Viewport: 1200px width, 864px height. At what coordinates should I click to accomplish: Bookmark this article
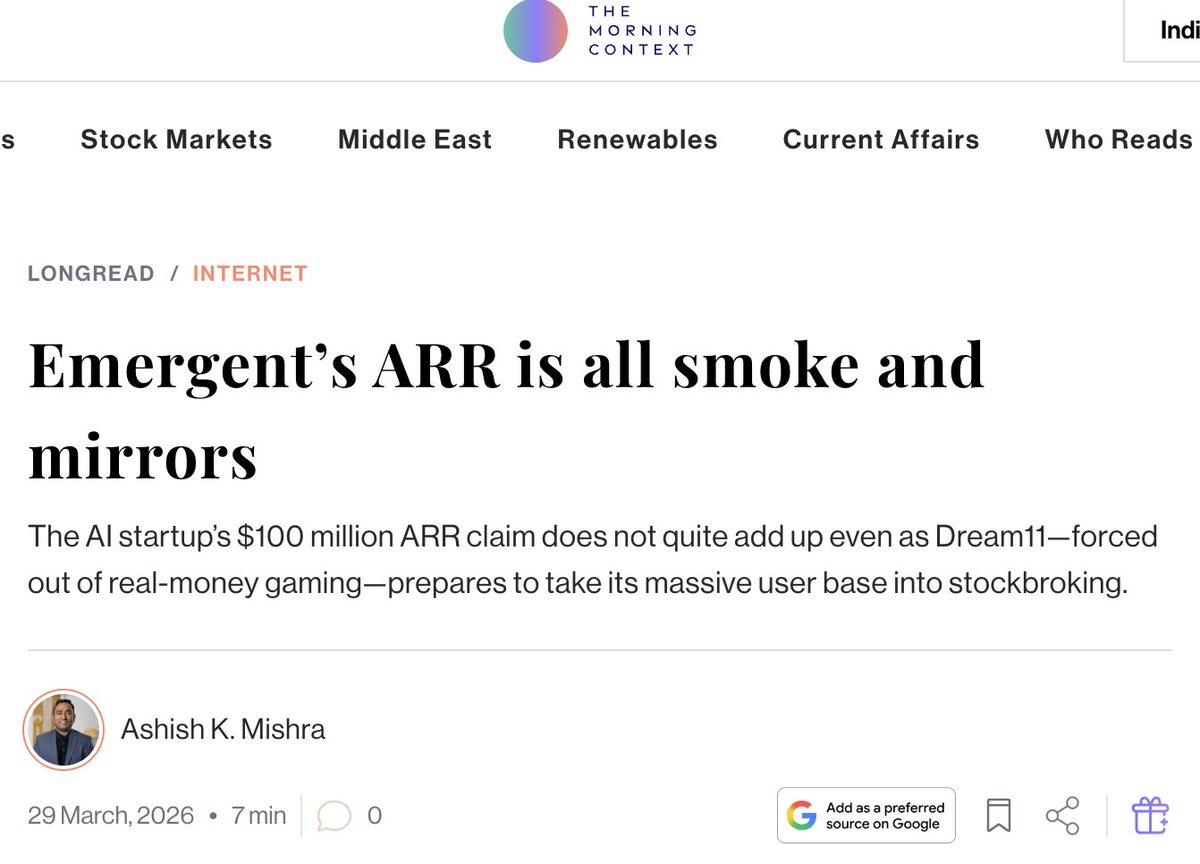pyautogui.click(x=998, y=816)
